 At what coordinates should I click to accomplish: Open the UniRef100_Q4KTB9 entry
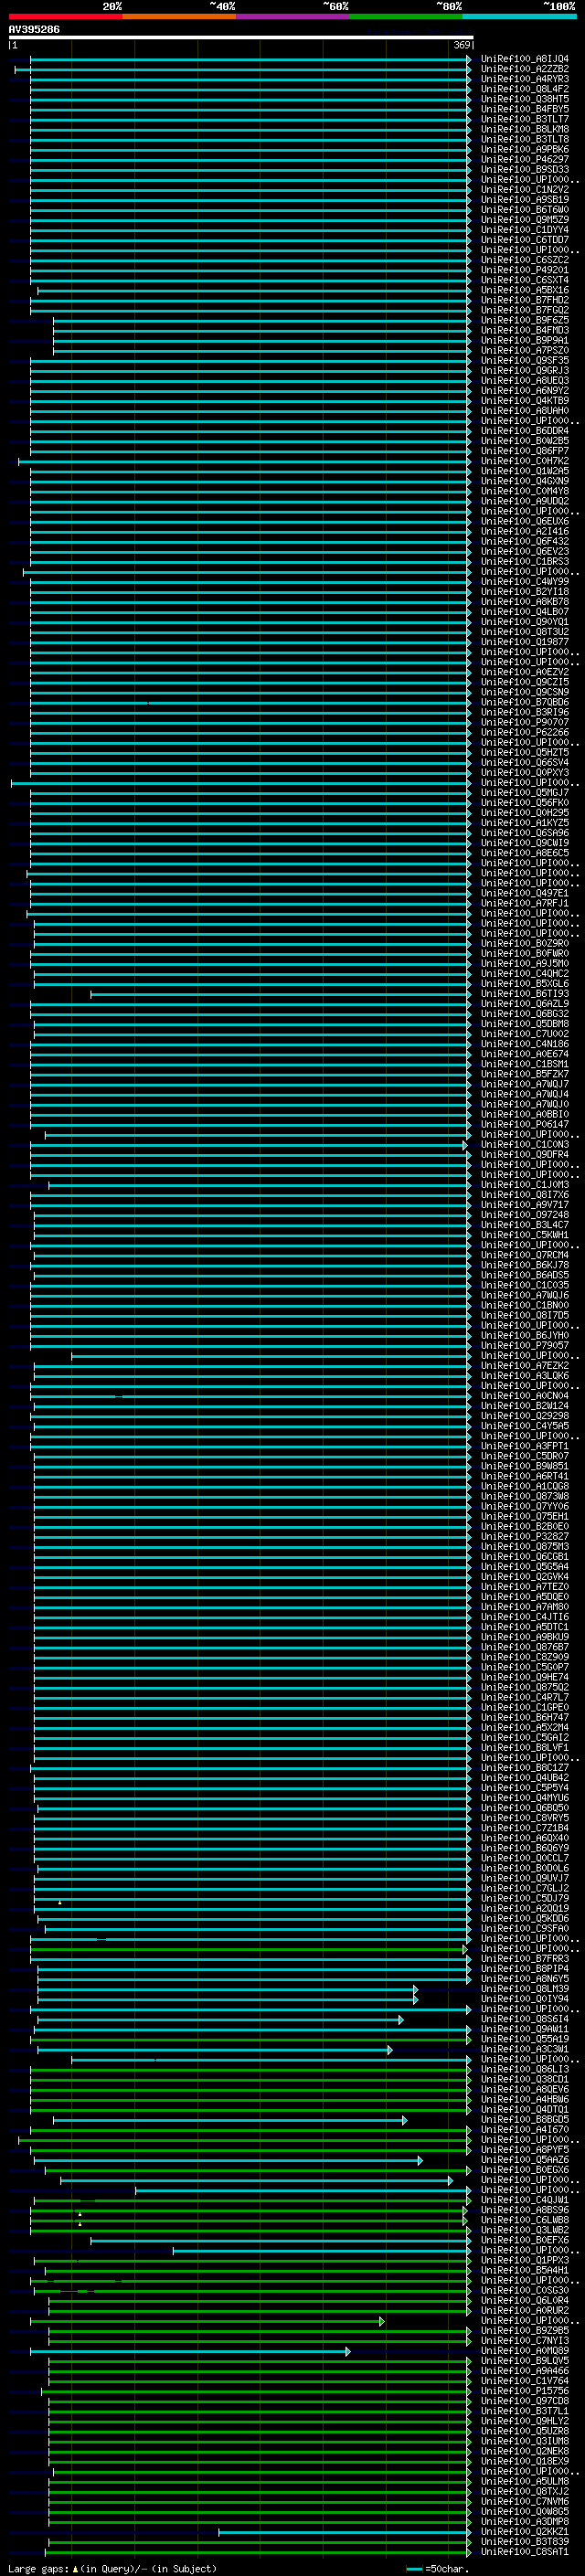525,401
